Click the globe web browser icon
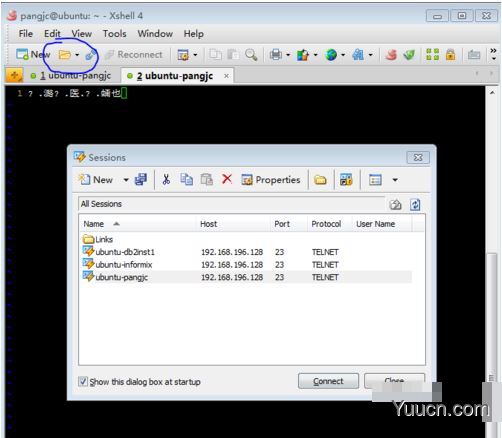Screen dimensions: 502x438 coord(331,54)
